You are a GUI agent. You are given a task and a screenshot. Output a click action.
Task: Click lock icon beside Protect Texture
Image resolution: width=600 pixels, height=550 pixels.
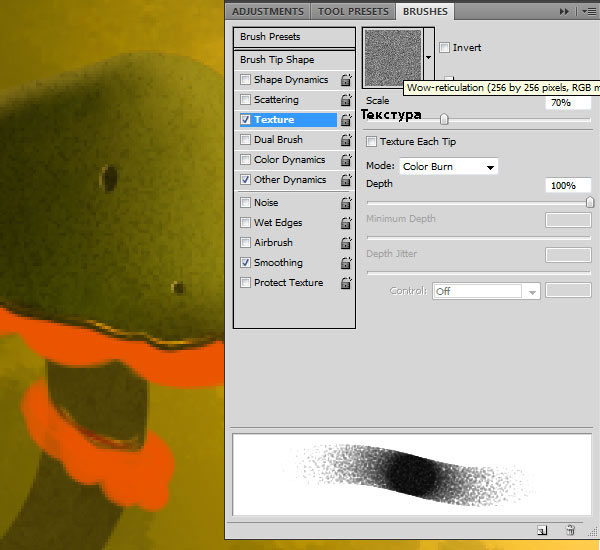click(346, 283)
